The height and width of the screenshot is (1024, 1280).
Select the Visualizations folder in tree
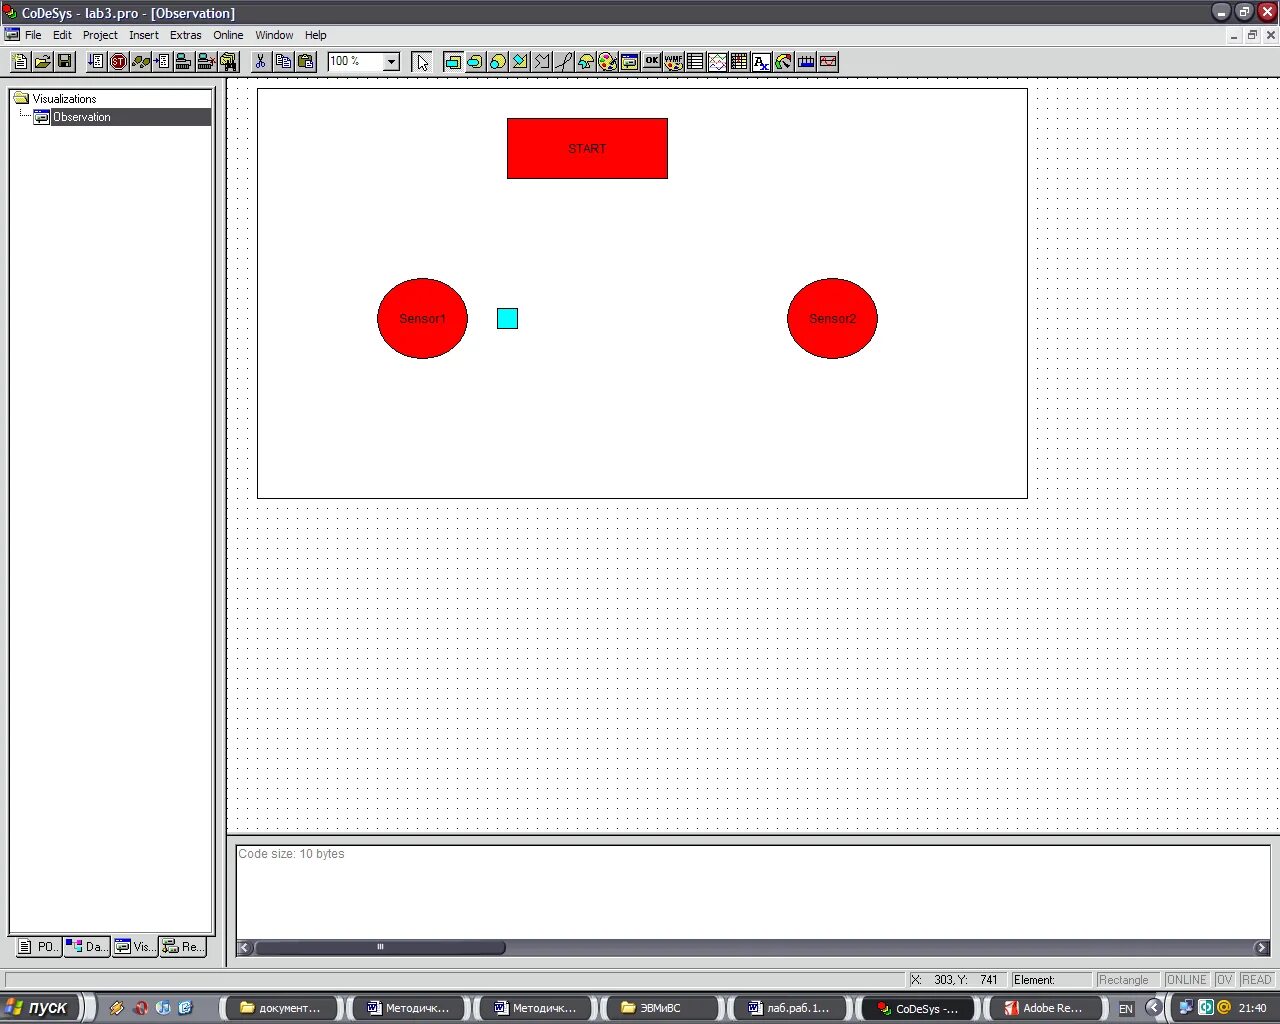click(64, 99)
